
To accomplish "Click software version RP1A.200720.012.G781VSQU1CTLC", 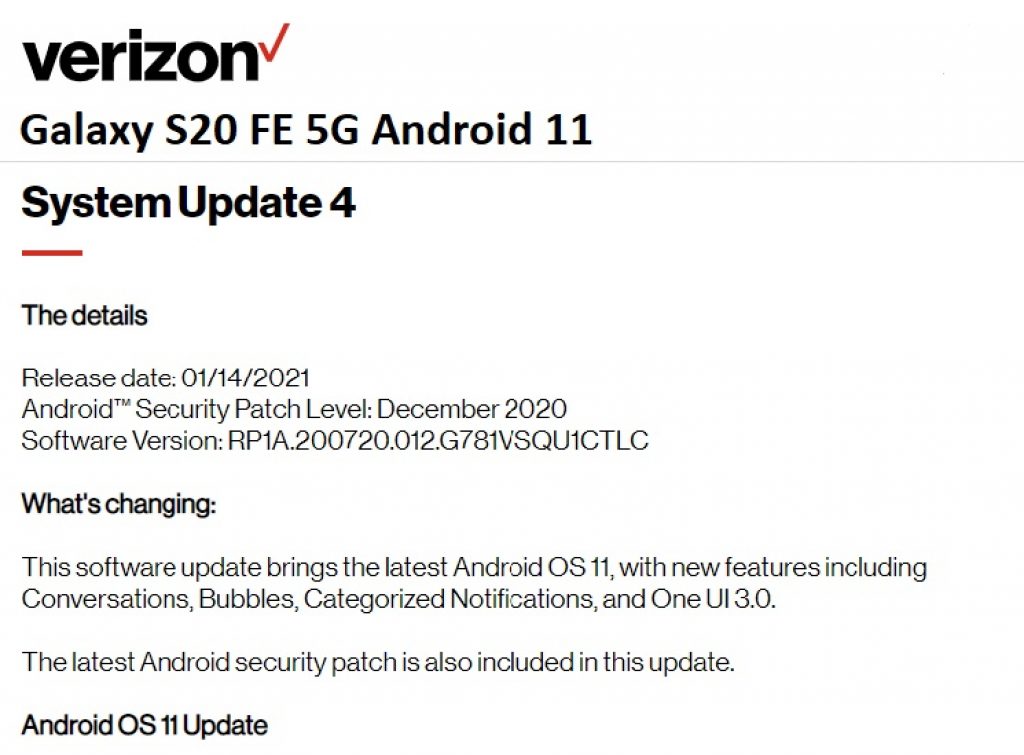I will pos(438,441).
